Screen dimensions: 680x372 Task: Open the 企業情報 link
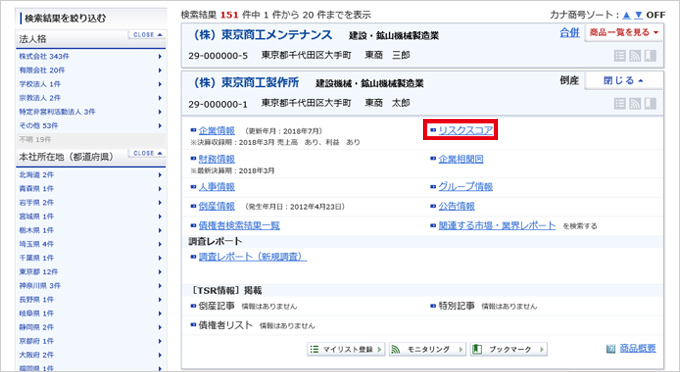tap(216, 131)
